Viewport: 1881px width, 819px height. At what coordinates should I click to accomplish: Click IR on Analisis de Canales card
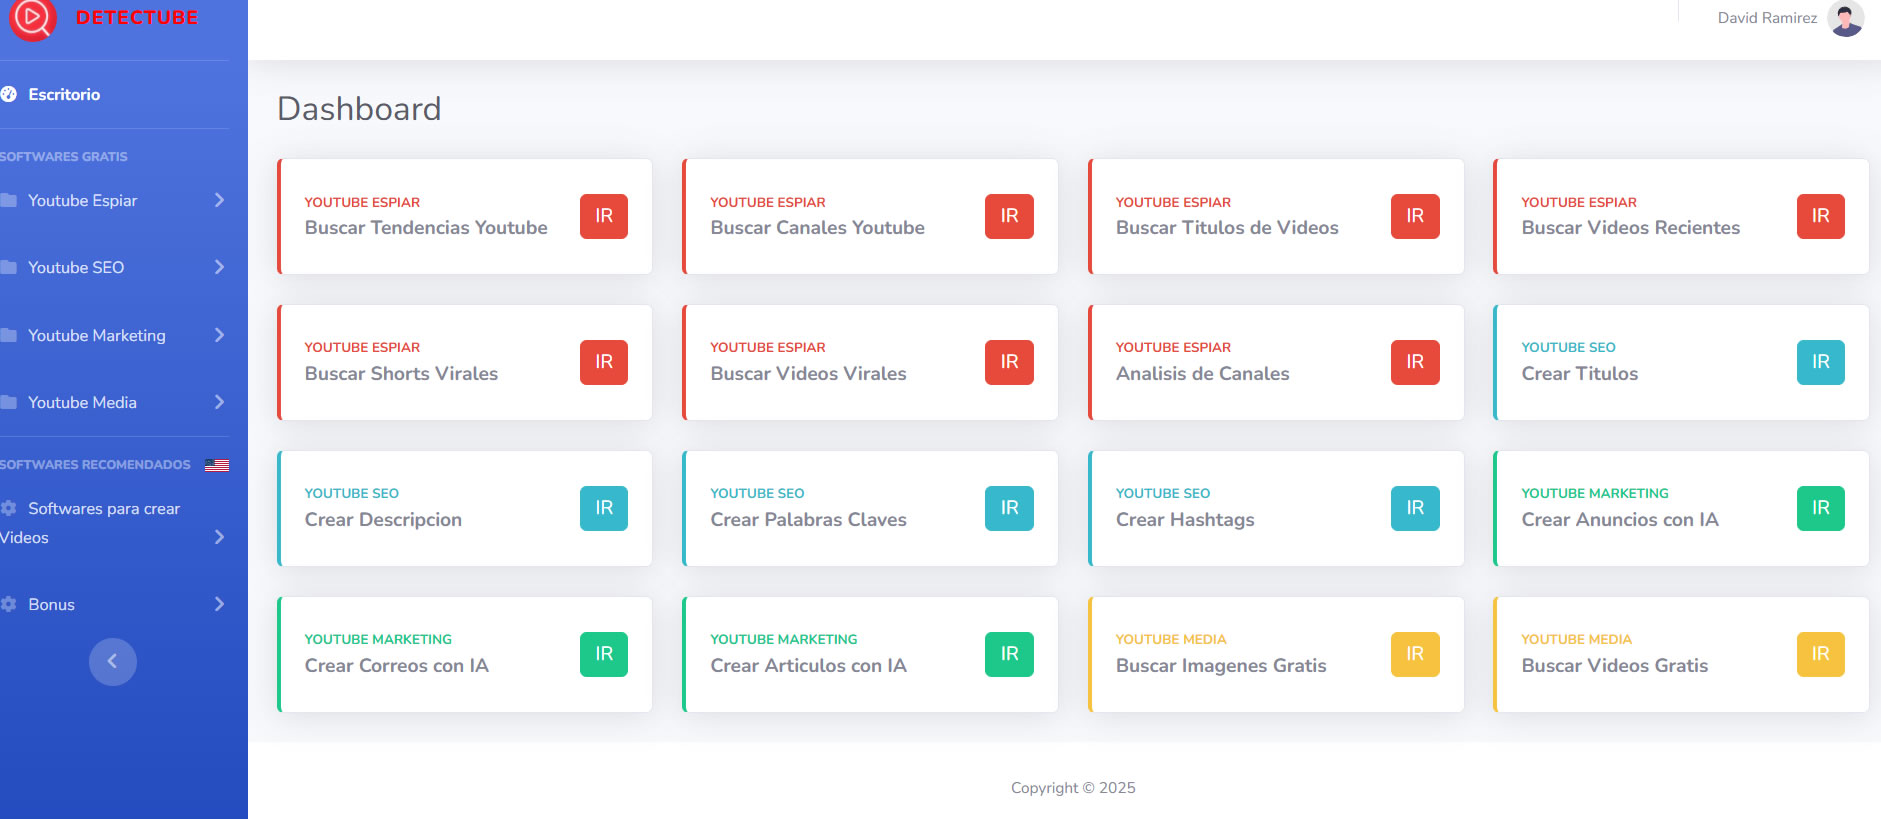[1415, 362]
